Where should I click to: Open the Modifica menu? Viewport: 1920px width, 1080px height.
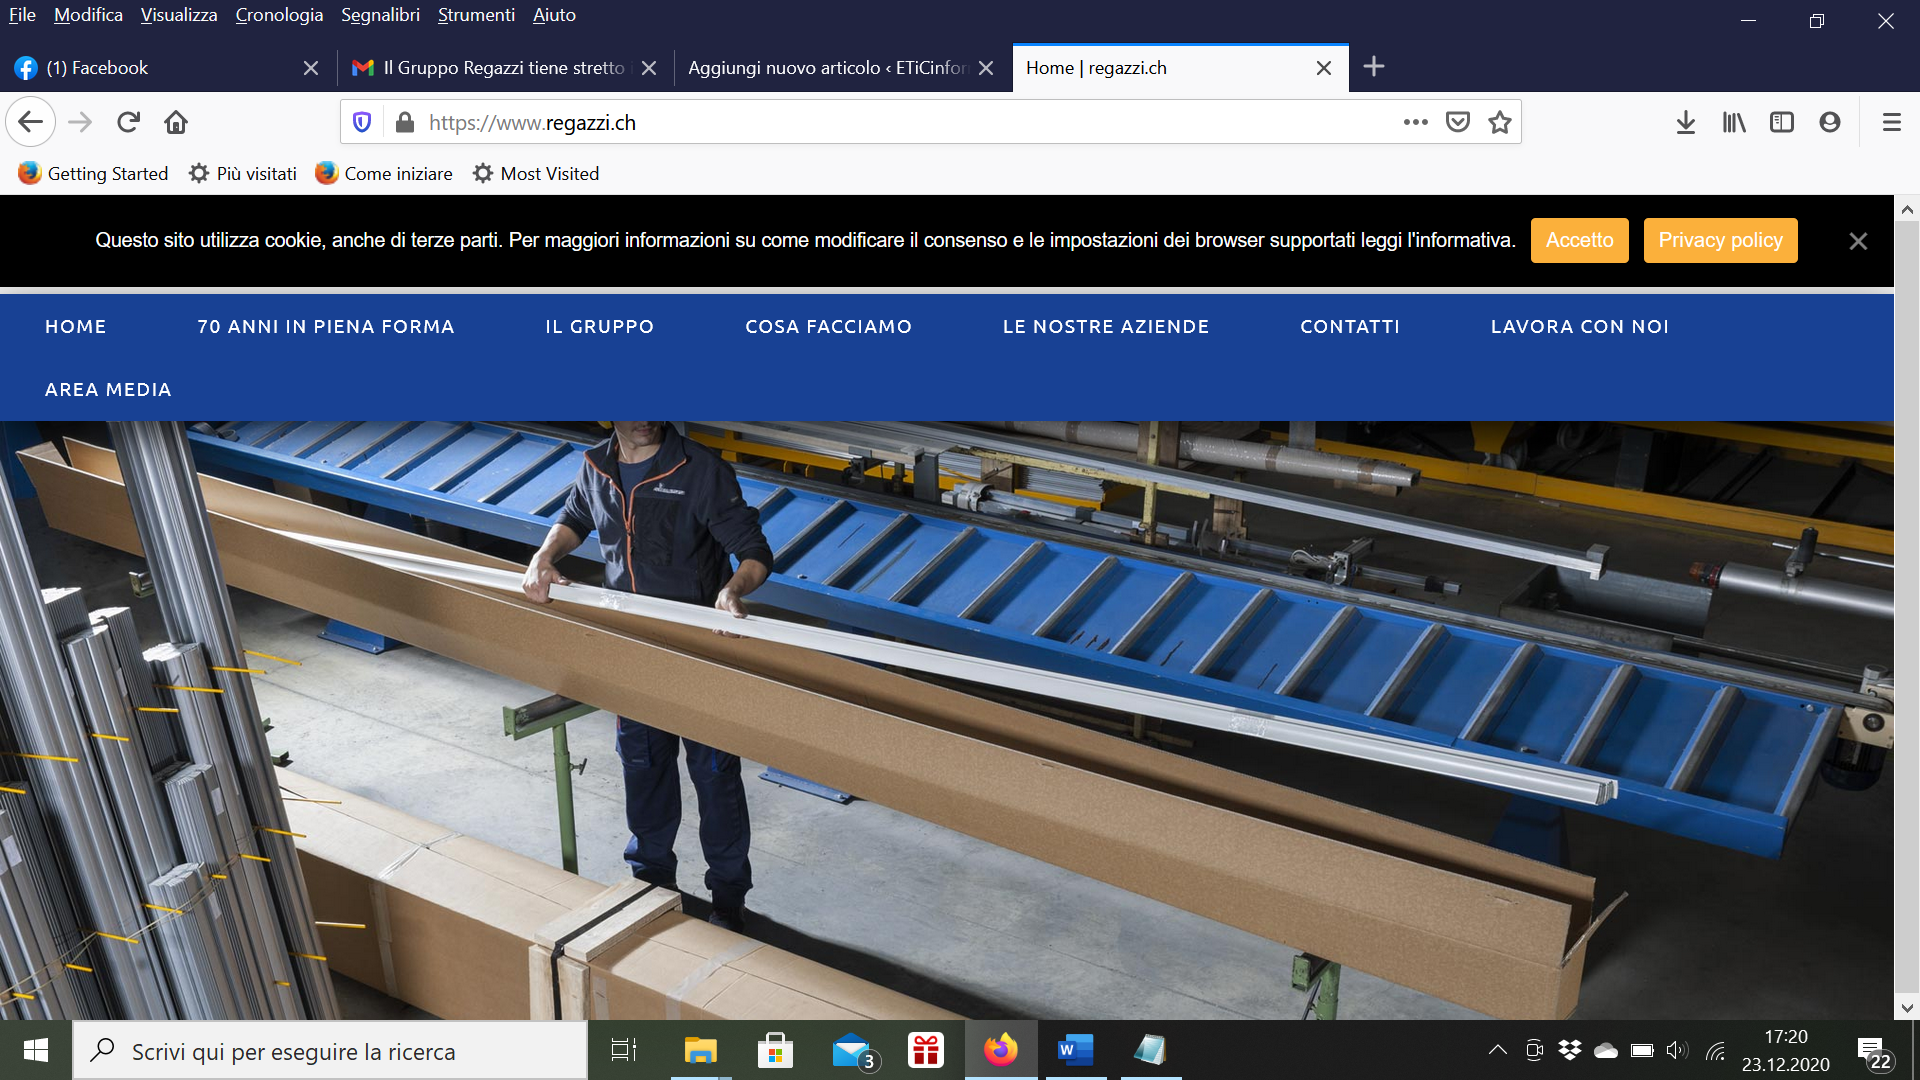[88, 15]
